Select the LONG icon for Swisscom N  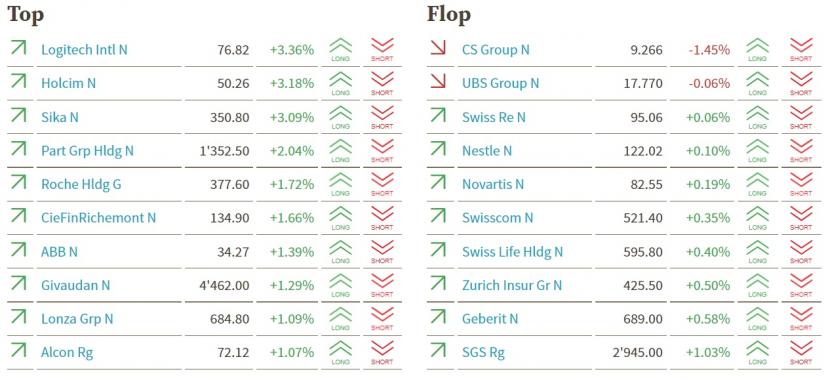(757, 218)
